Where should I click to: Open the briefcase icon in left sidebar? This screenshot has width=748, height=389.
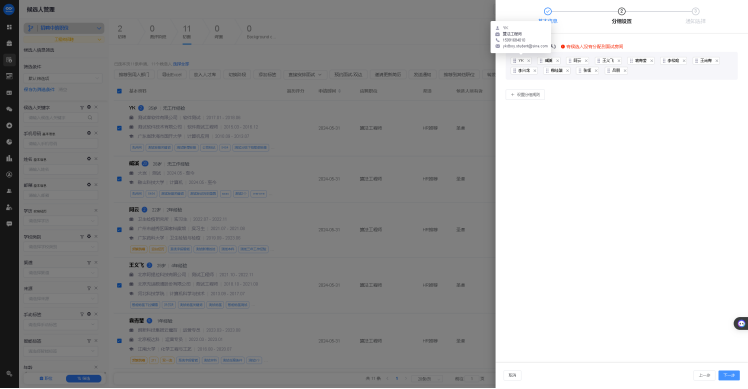pos(9,43)
